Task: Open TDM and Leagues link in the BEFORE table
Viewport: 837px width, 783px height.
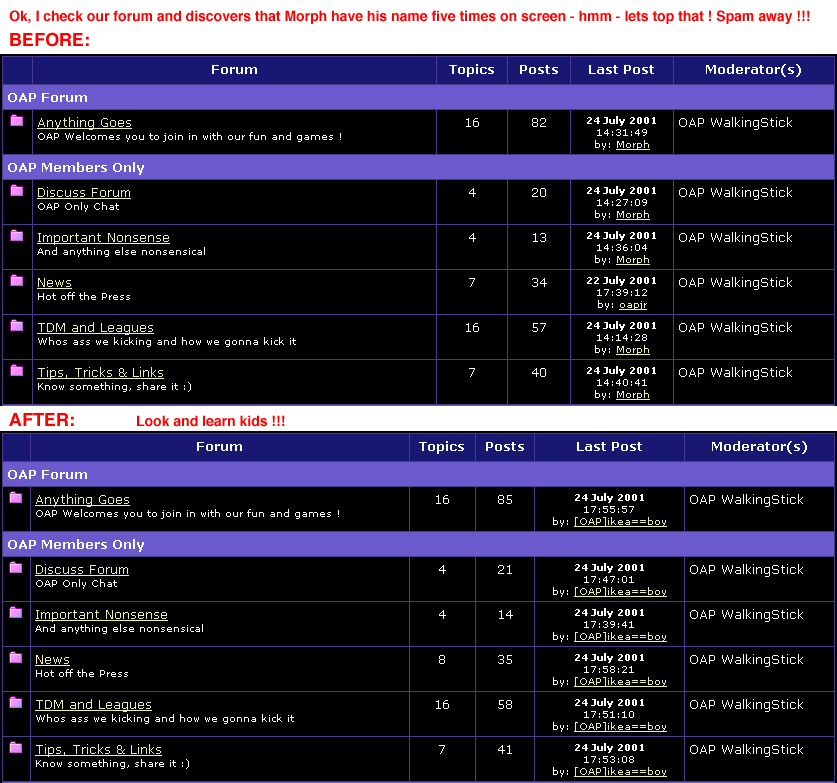Action: (95, 328)
